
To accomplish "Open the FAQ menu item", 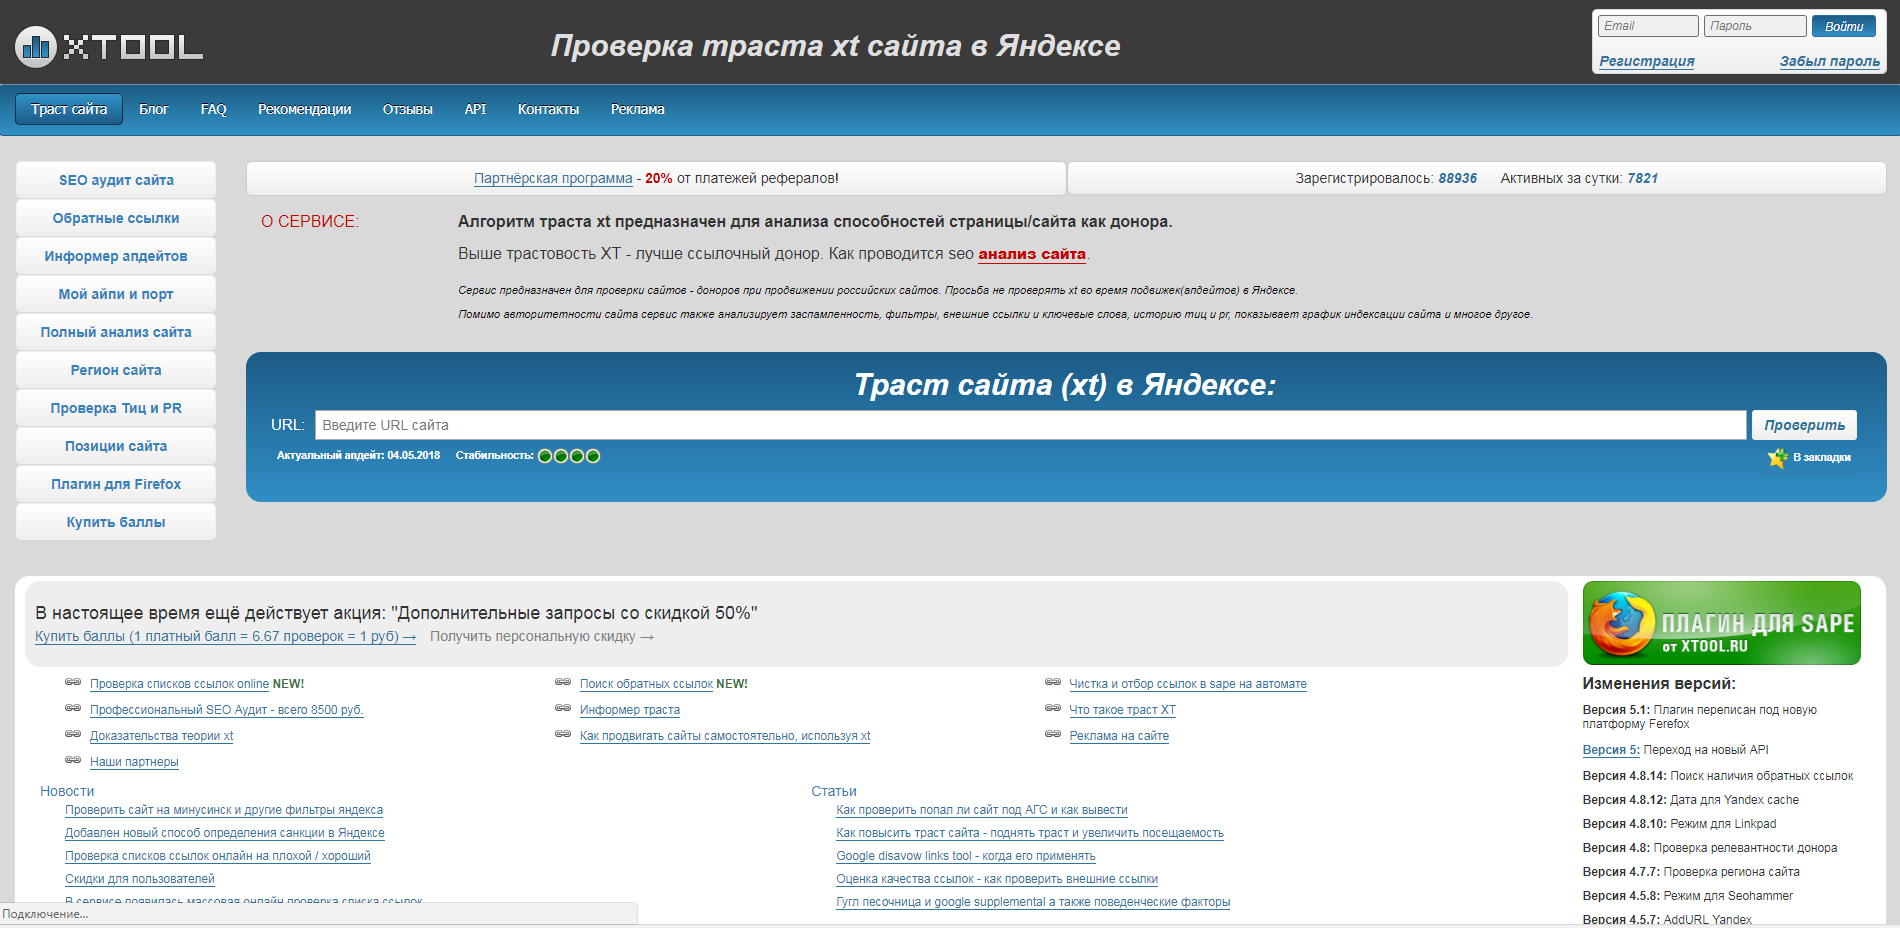I will pos(213,109).
